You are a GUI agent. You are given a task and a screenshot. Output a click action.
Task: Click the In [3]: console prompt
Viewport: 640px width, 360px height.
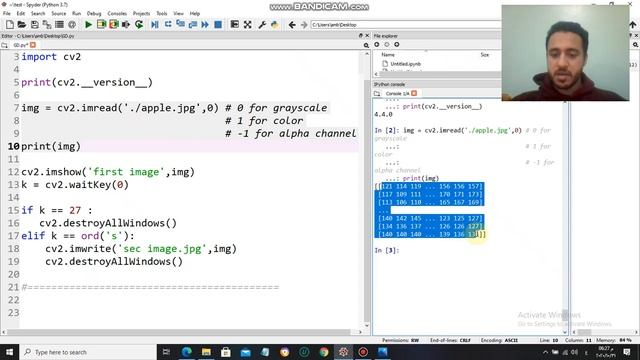pyautogui.click(x=387, y=250)
